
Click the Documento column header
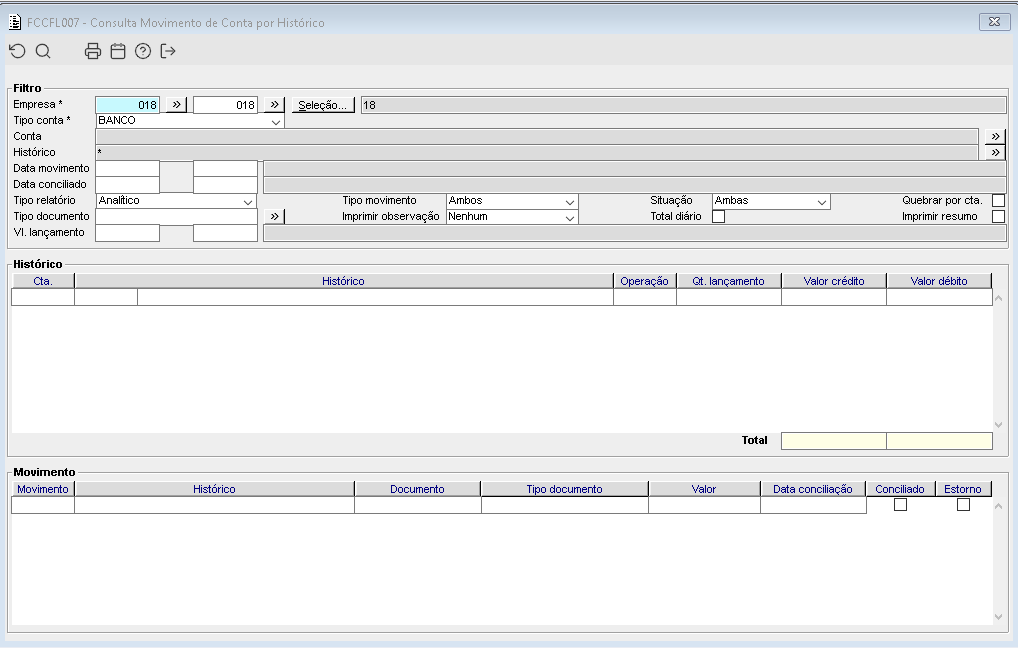click(x=417, y=489)
